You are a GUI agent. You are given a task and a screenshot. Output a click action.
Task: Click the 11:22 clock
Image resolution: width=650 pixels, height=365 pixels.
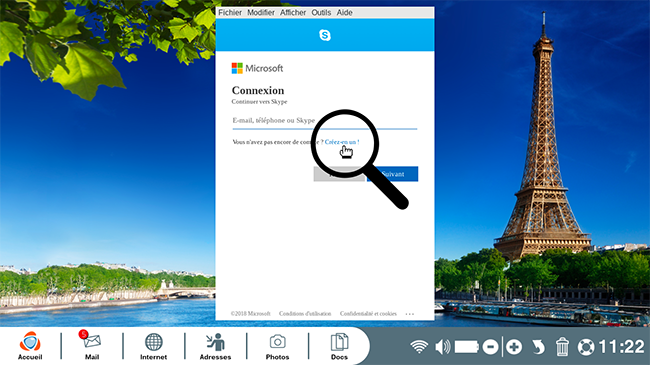(x=621, y=347)
